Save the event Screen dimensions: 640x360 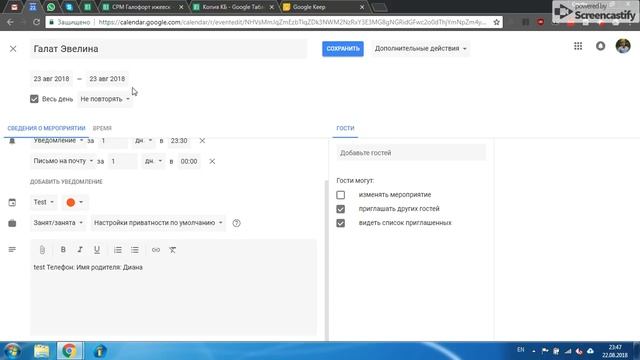point(343,49)
